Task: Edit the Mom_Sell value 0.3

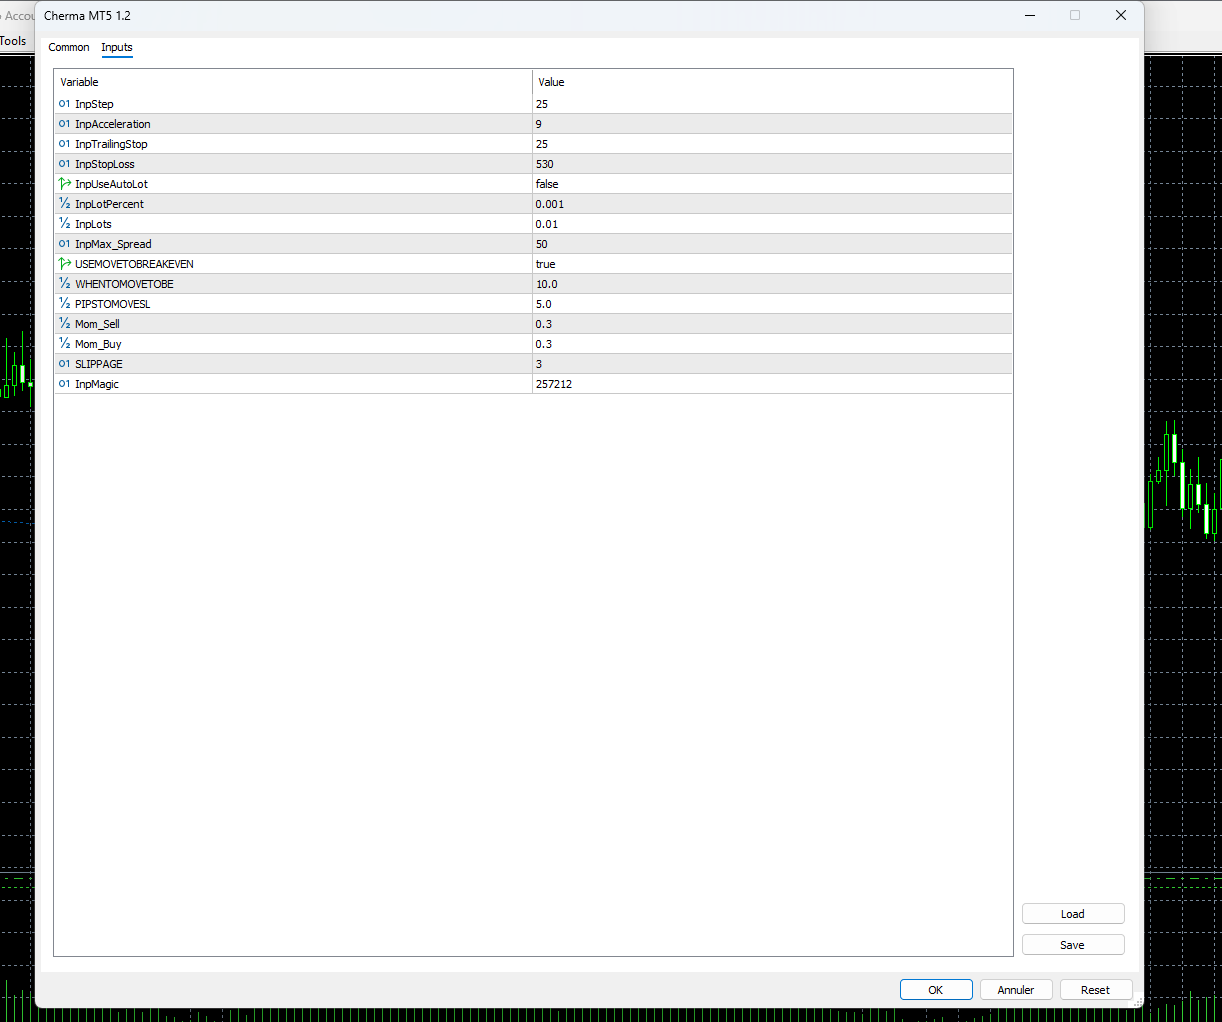Action: (772, 324)
